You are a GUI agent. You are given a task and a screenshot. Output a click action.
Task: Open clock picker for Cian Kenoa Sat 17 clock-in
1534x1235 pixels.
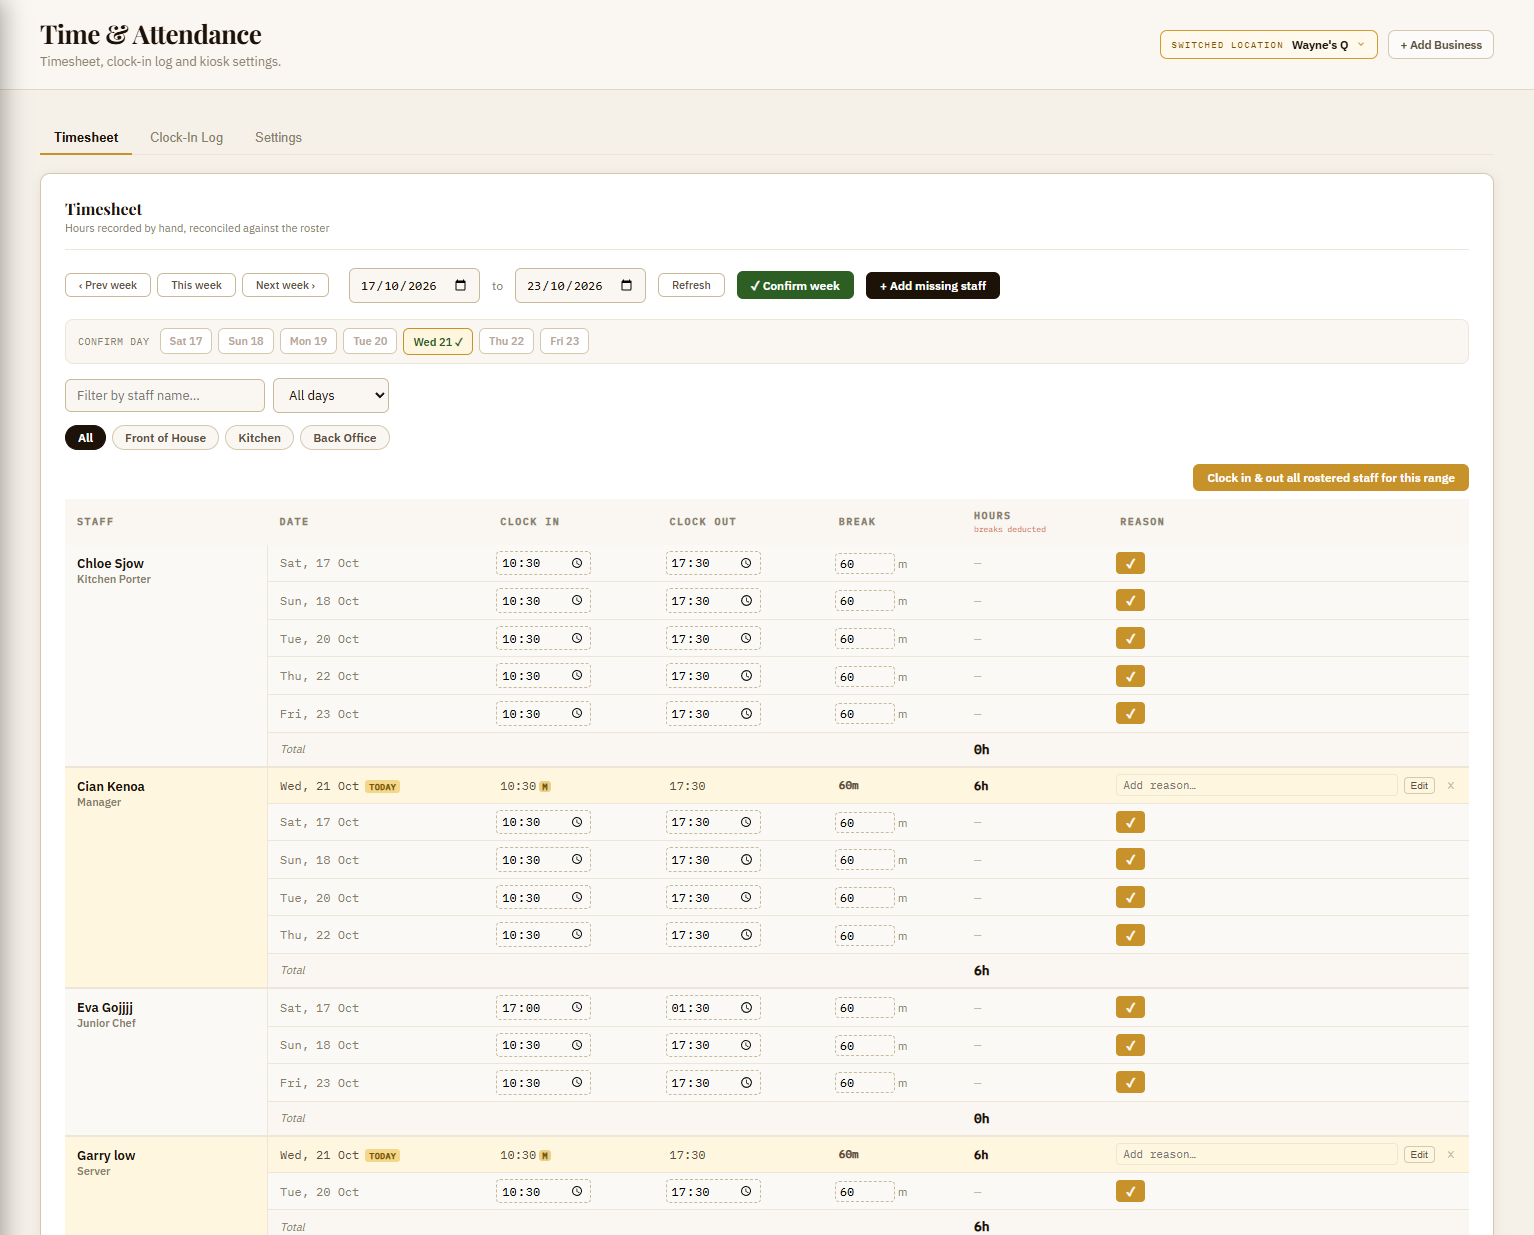coord(577,823)
